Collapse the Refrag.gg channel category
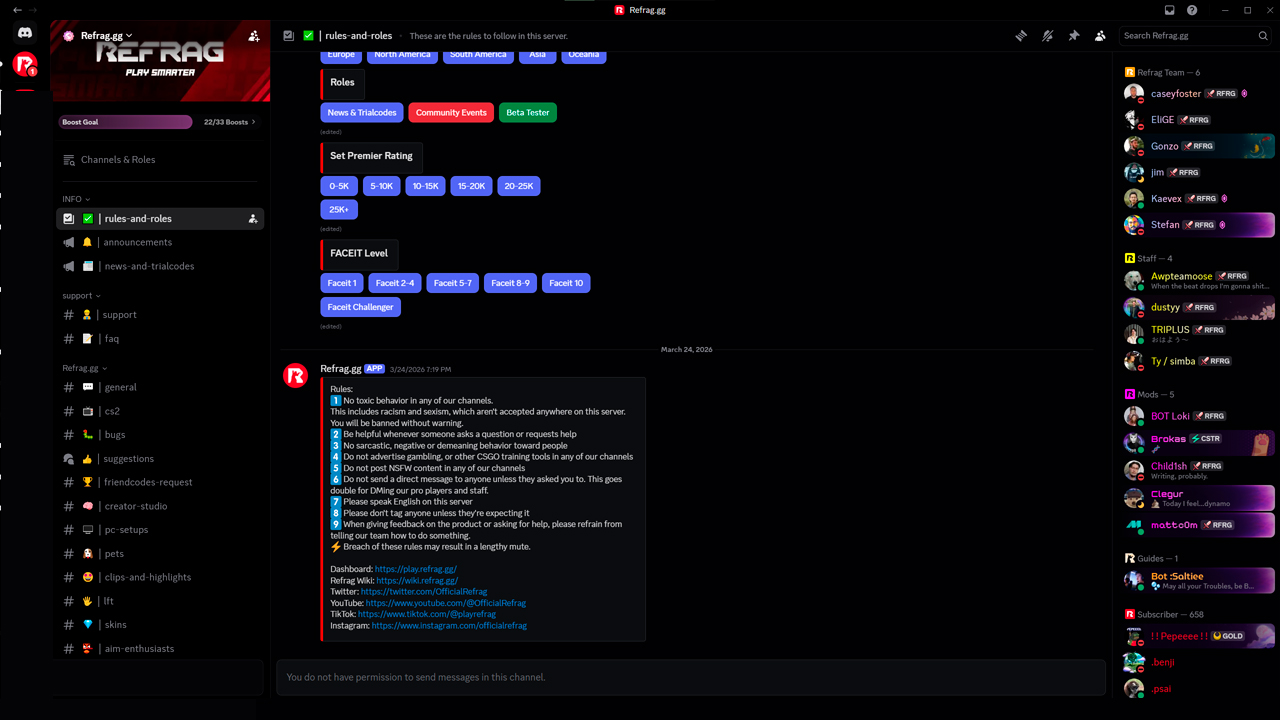The height and width of the screenshot is (720, 1280). tap(84, 368)
